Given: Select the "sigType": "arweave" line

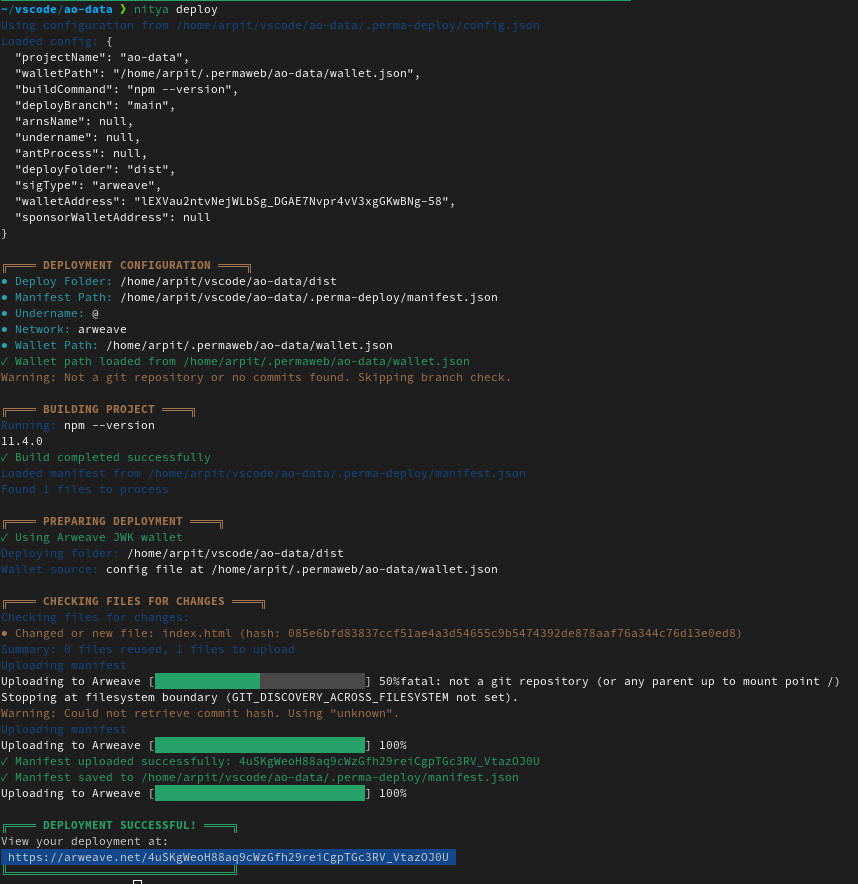Looking at the screenshot, I should 88,185.
